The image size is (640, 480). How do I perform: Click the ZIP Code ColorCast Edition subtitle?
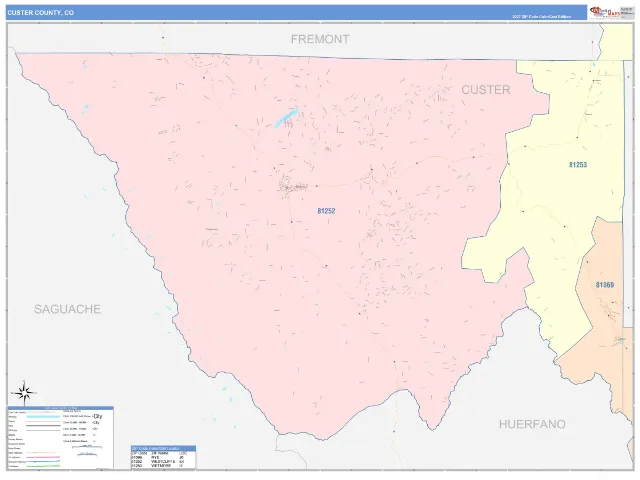pyautogui.click(x=542, y=17)
